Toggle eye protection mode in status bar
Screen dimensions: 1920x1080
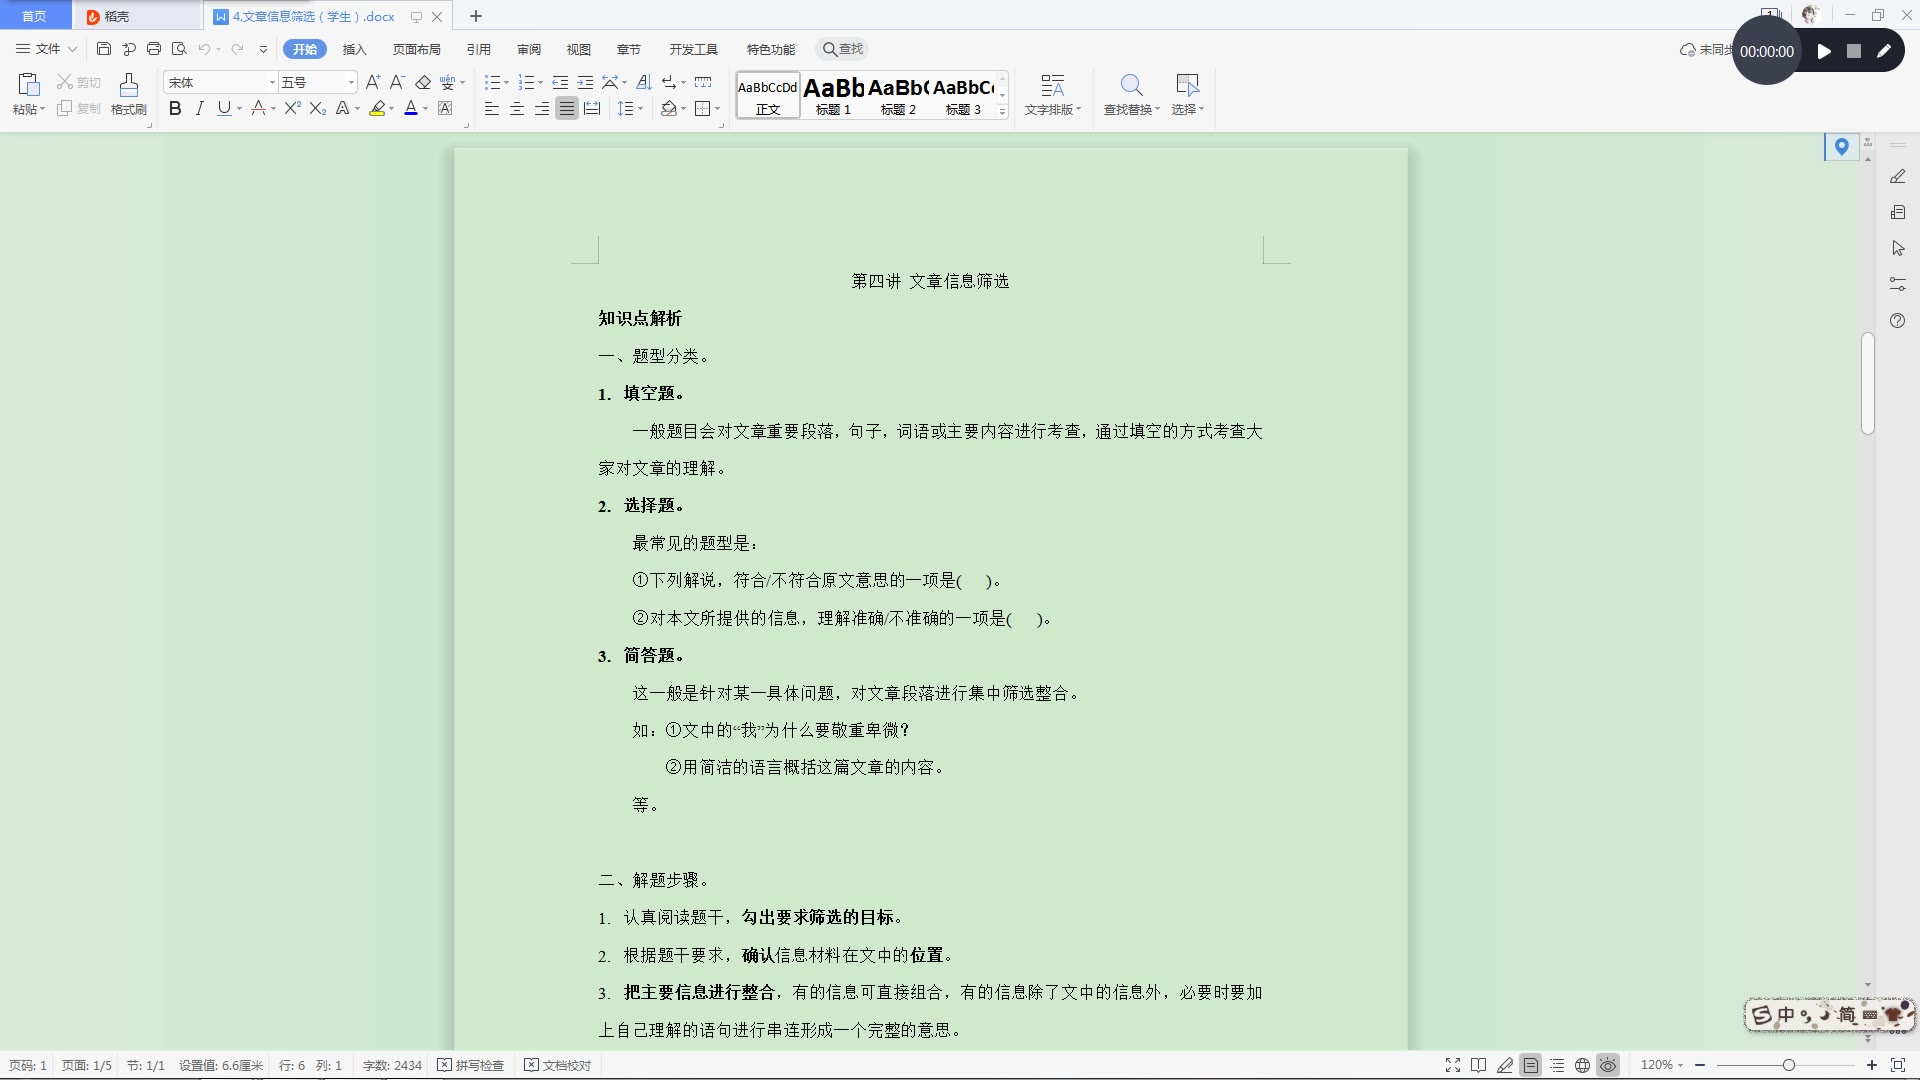coord(1608,1066)
